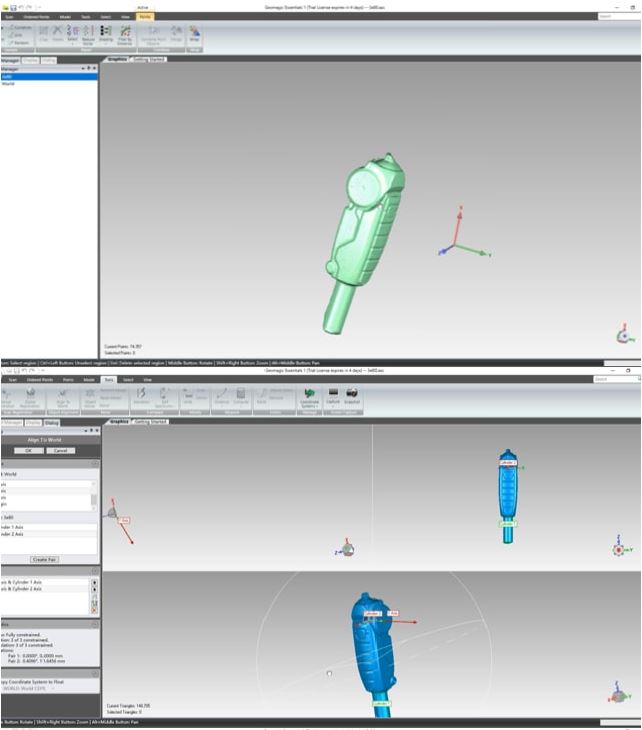This screenshot has width=642, height=730.
Task: Delete the pair with the red X icon
Action: click(x=95, y=608)
